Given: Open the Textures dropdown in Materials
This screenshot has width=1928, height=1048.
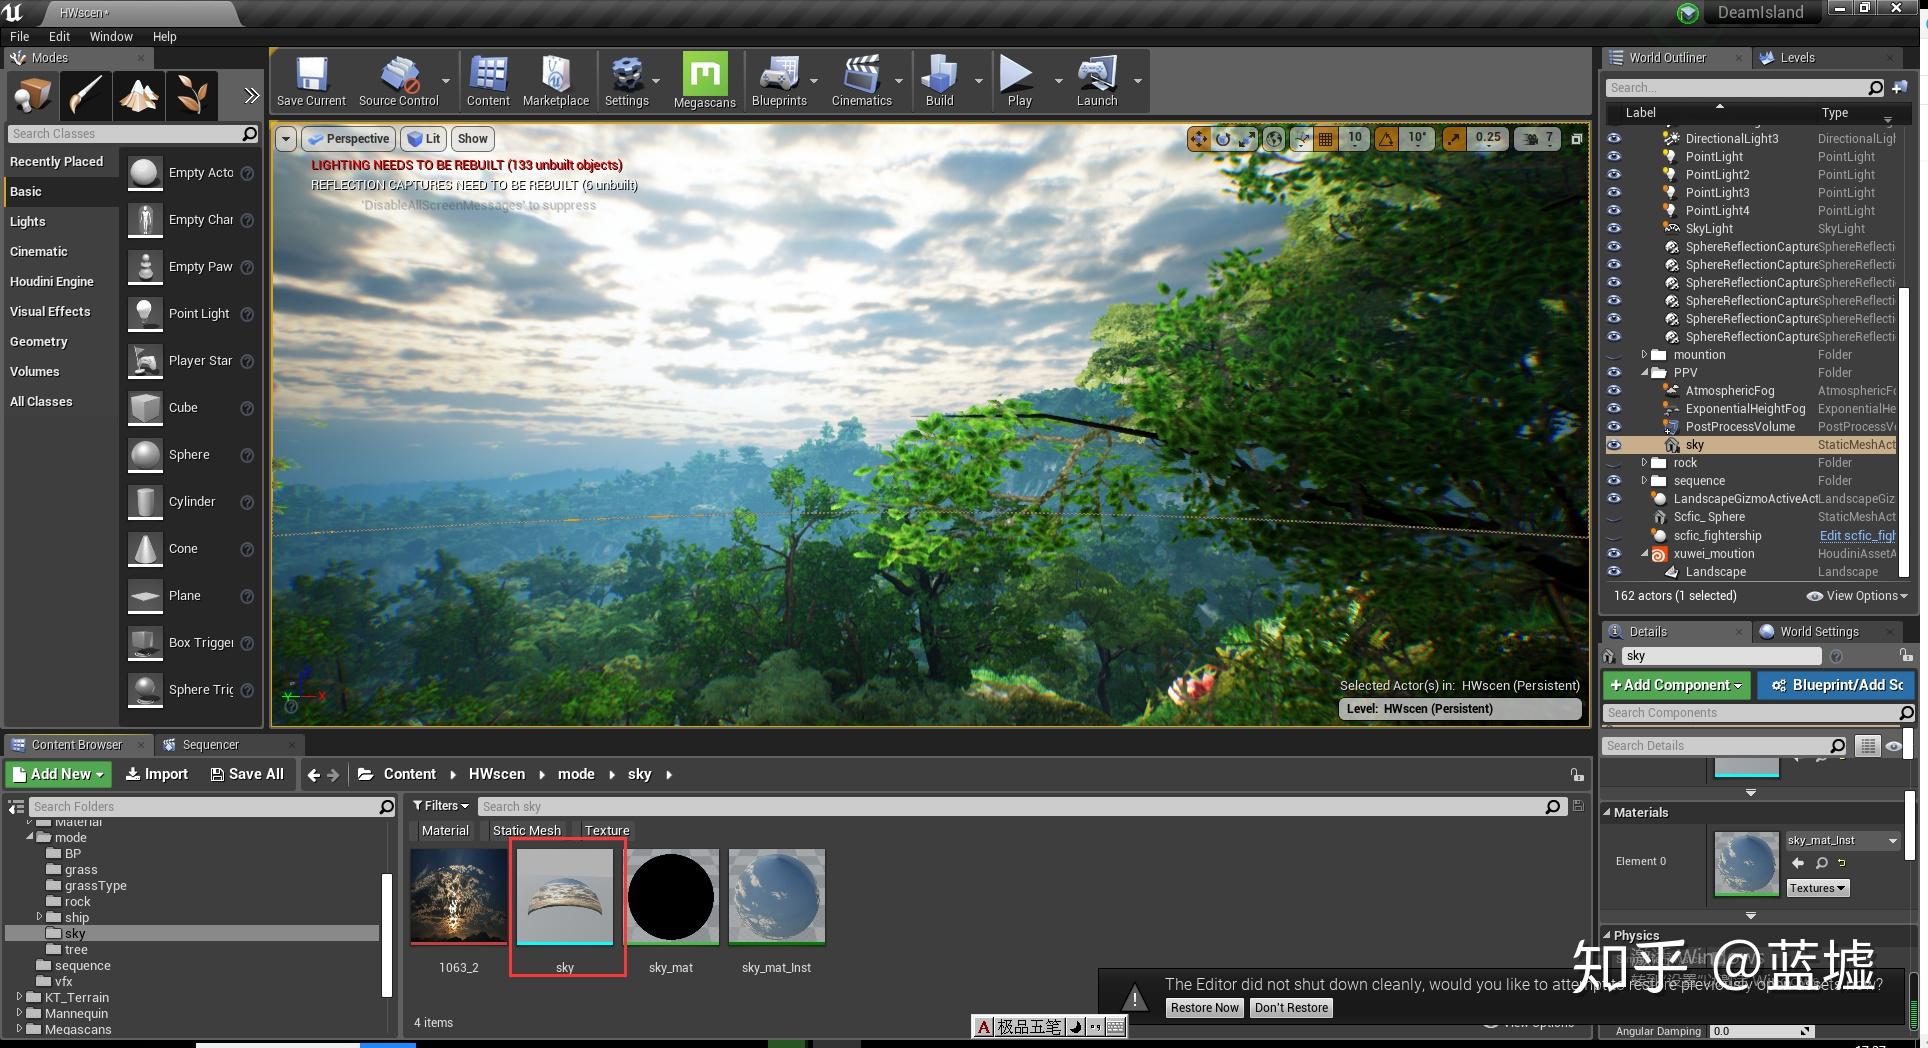Looking at the screenshot, I should (1817, 888).
